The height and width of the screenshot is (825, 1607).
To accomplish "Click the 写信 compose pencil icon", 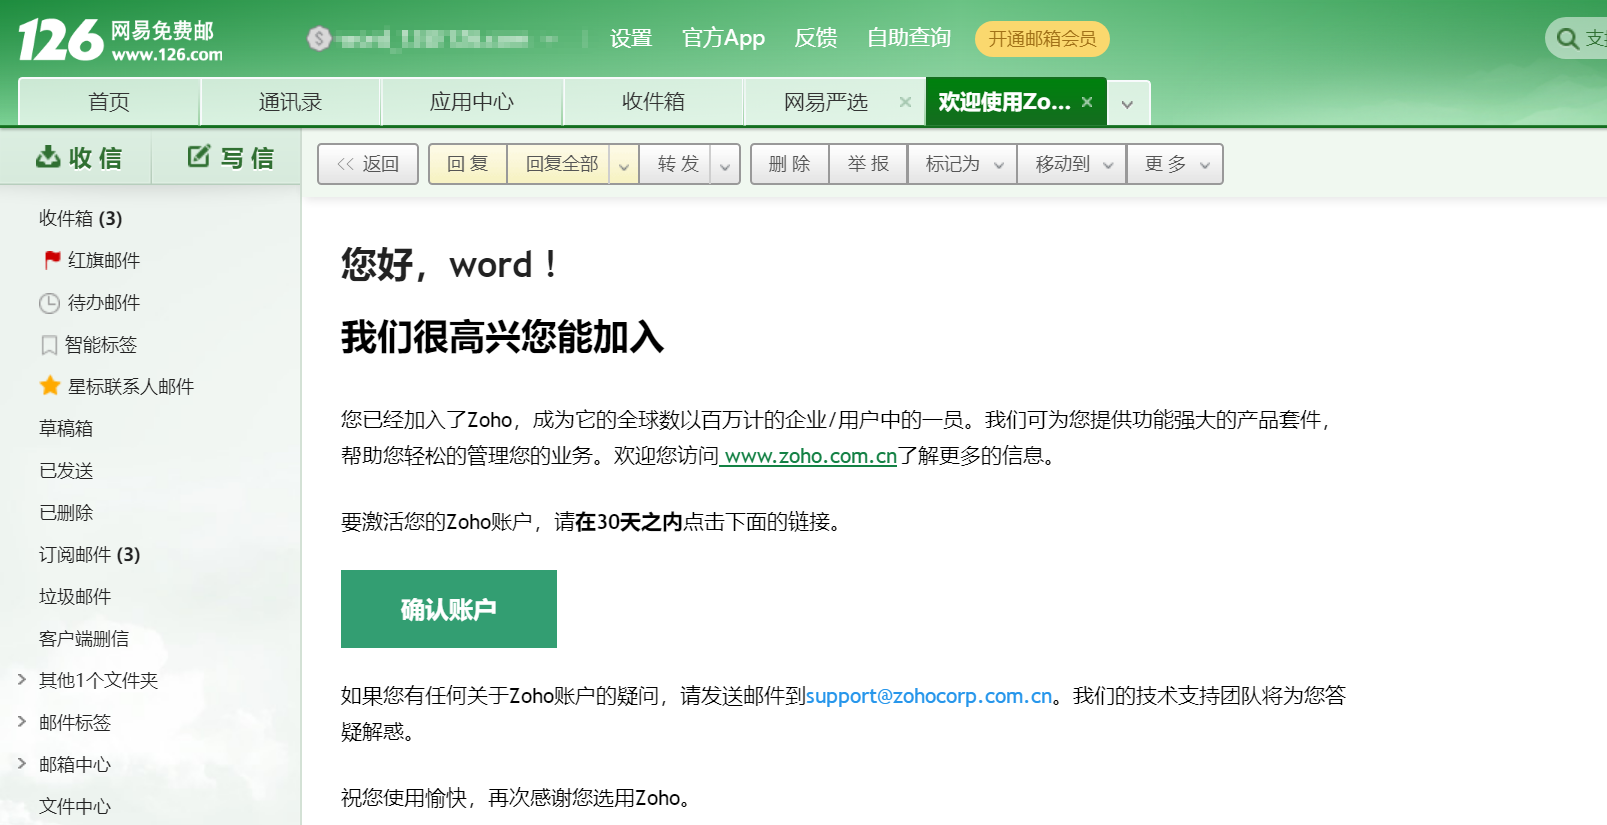I will [199, 157].
